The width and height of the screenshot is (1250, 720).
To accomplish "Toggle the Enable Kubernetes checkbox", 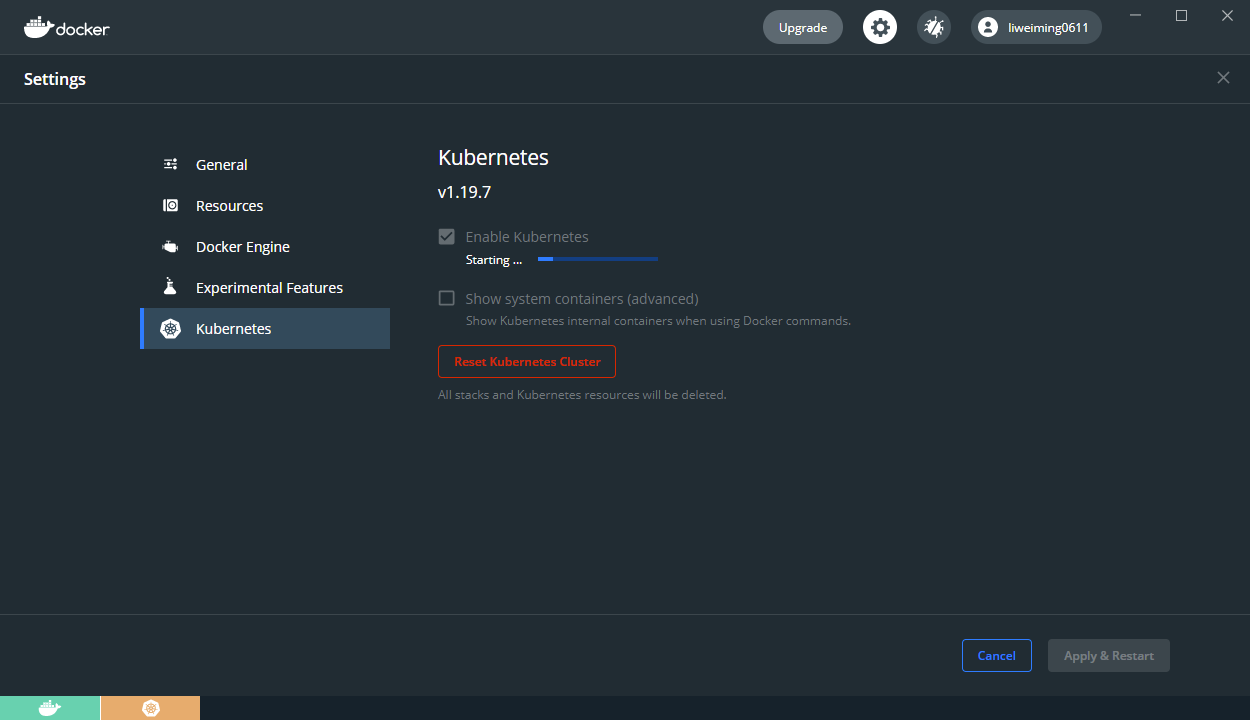I will coord(447,237).
